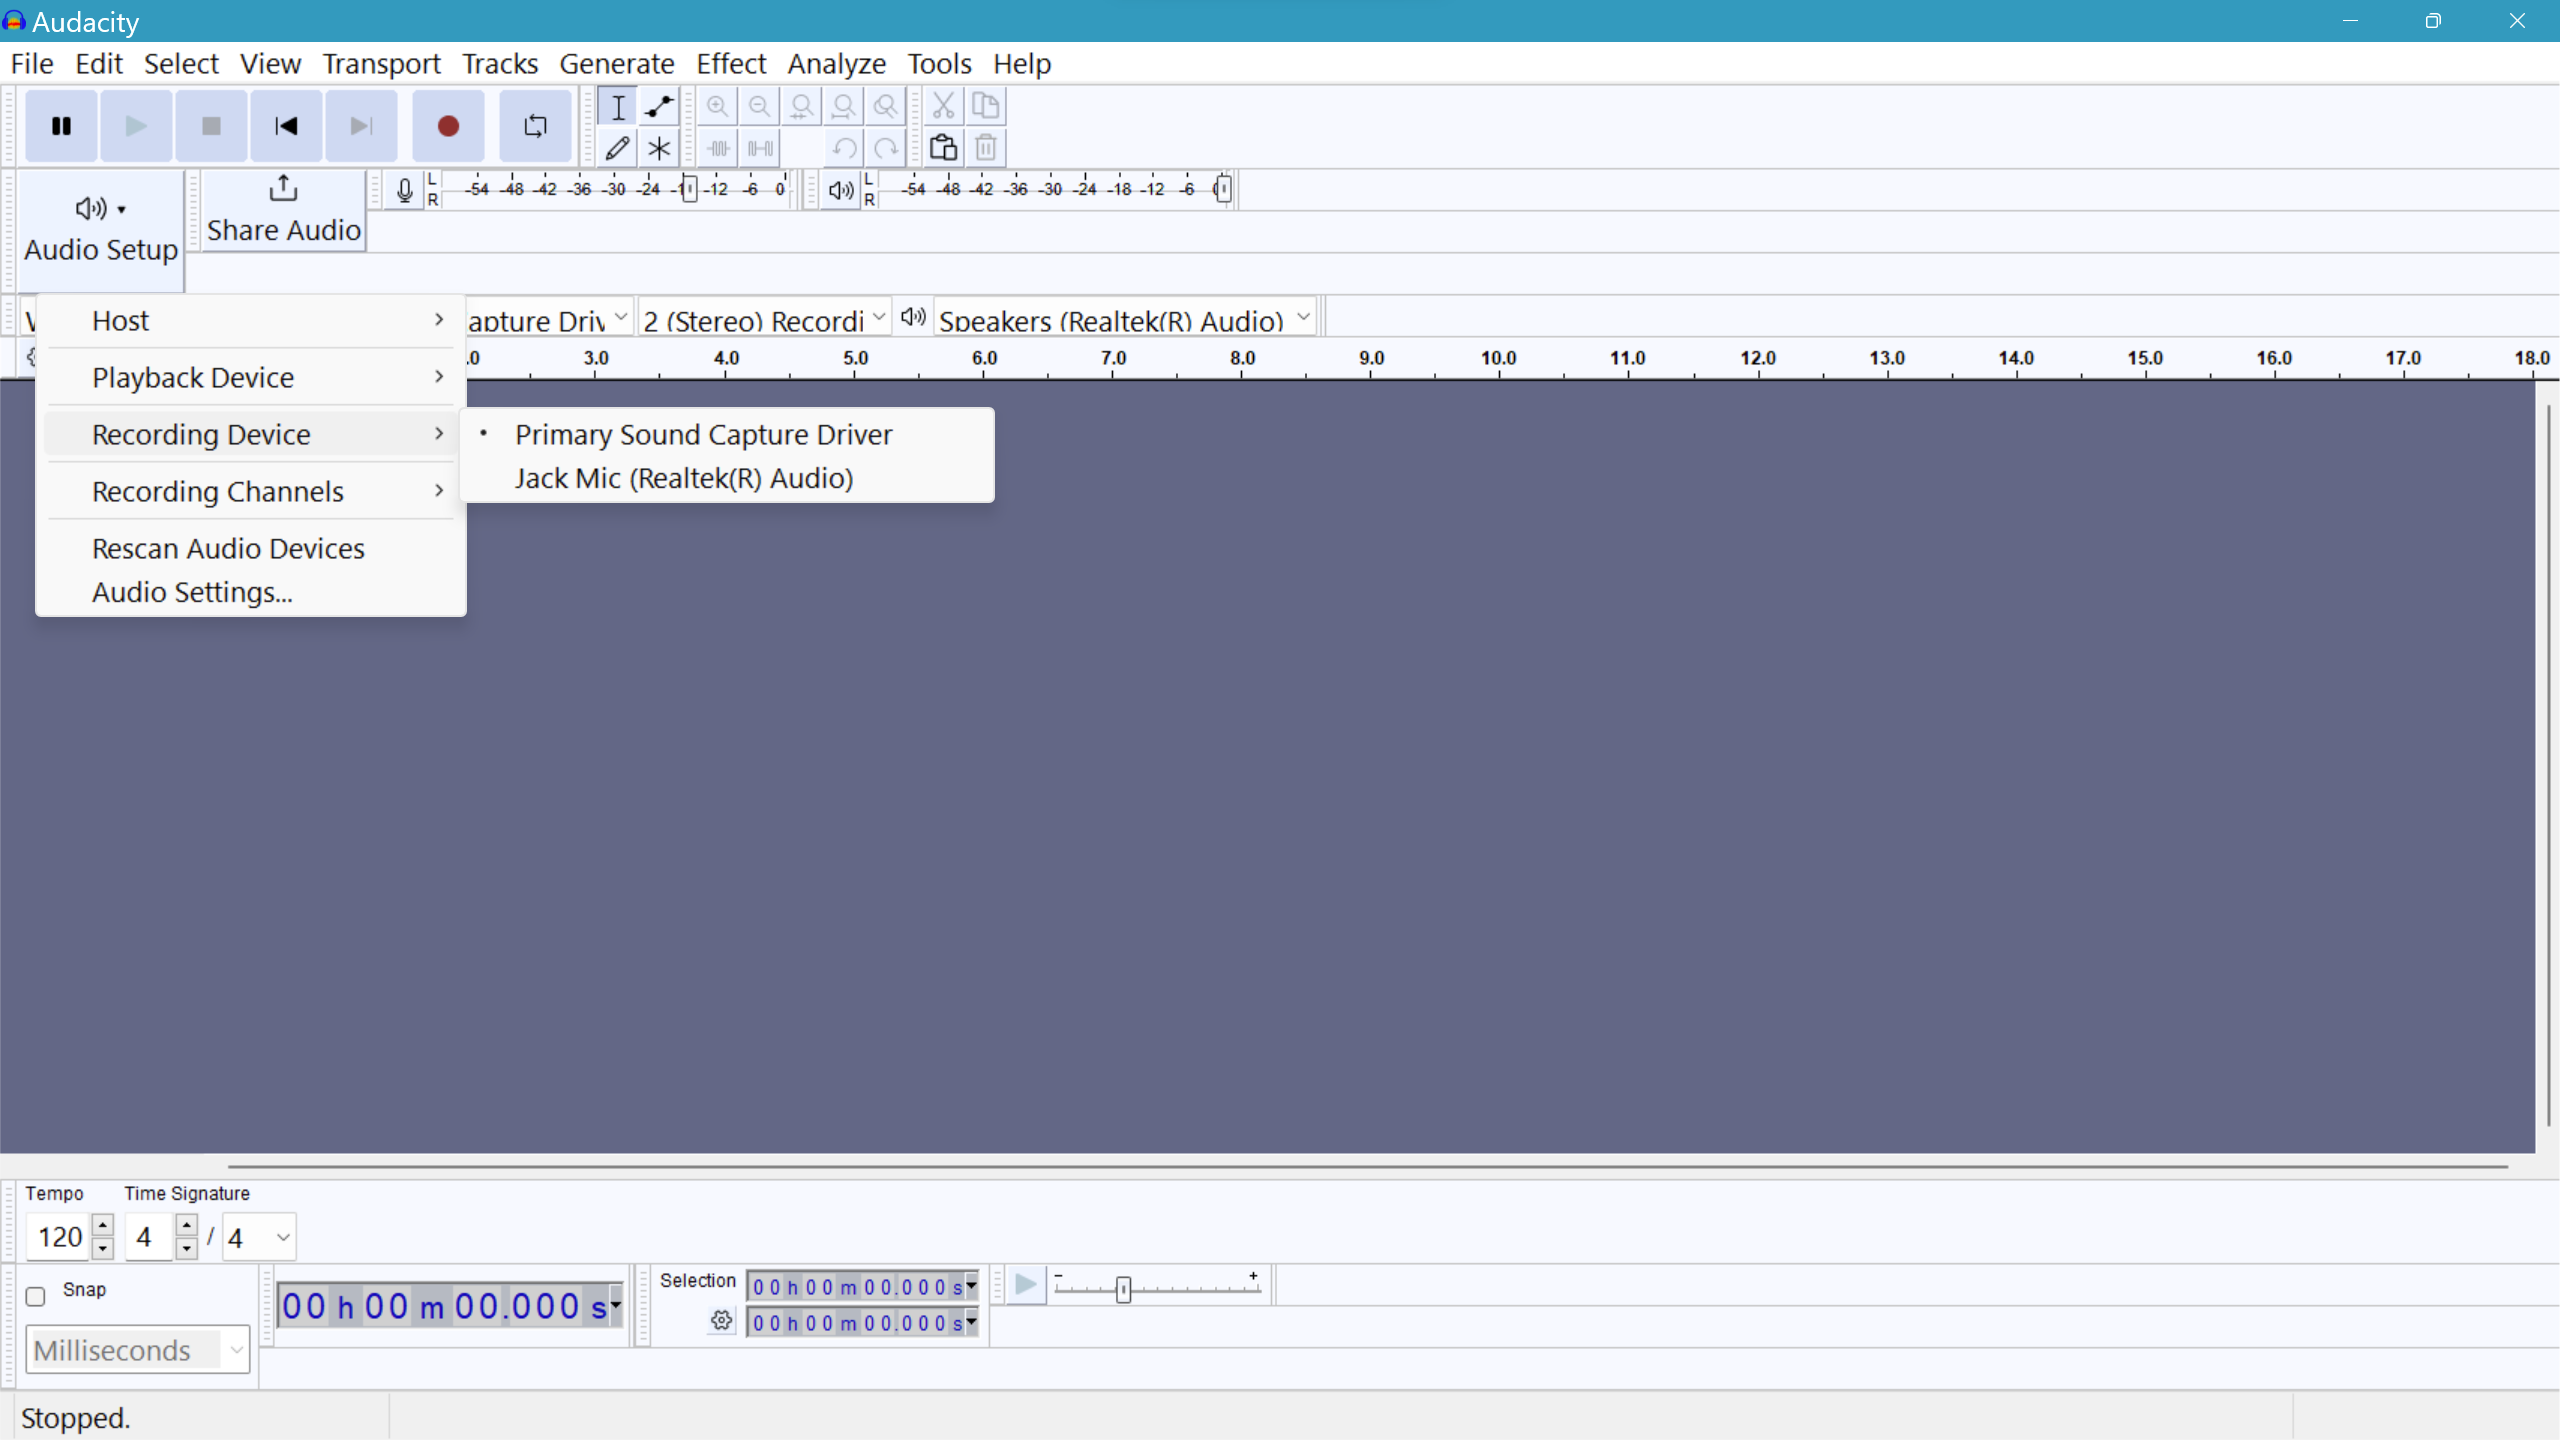This screenshot has height=1440, width=2560.
Task: Click the Selection toolbar settings gear
Action: [x=721, y=1321]
